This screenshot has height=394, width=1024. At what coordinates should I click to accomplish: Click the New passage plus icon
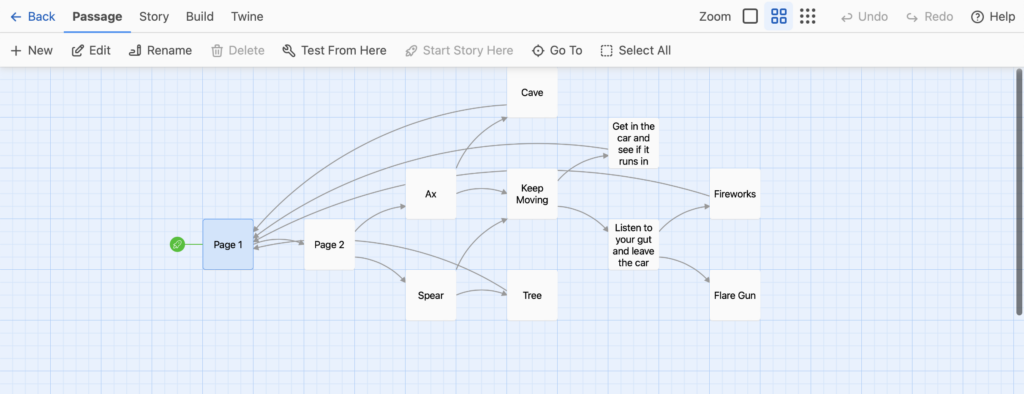click(16, 50)
